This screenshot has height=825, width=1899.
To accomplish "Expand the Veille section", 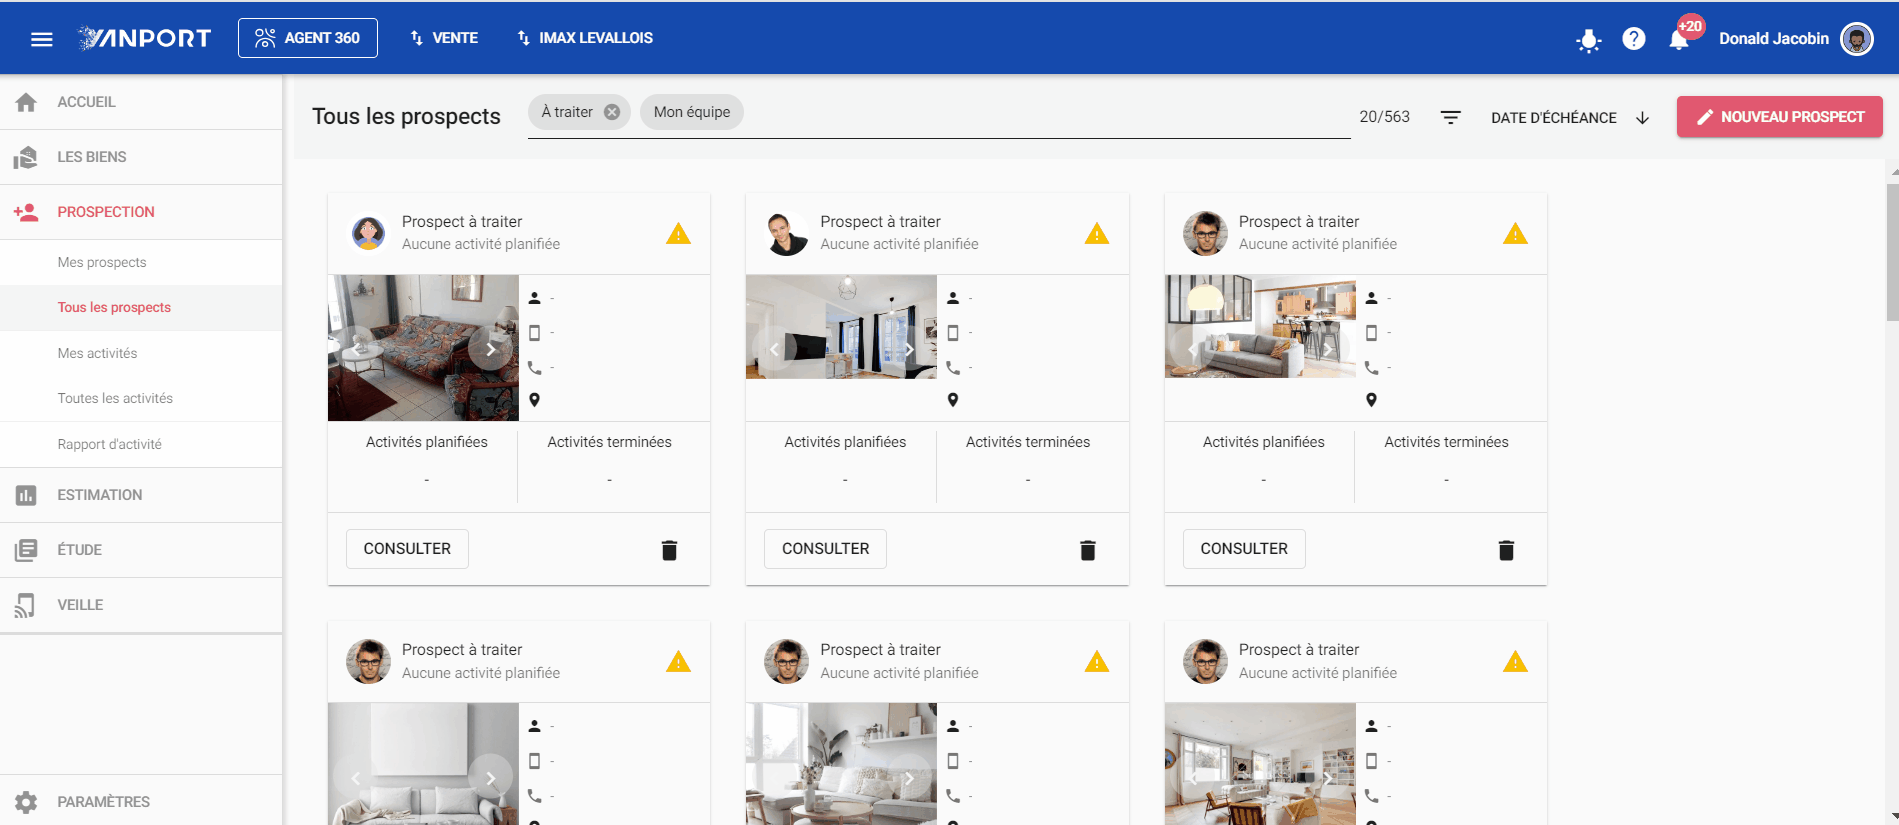I will [141, 605].
